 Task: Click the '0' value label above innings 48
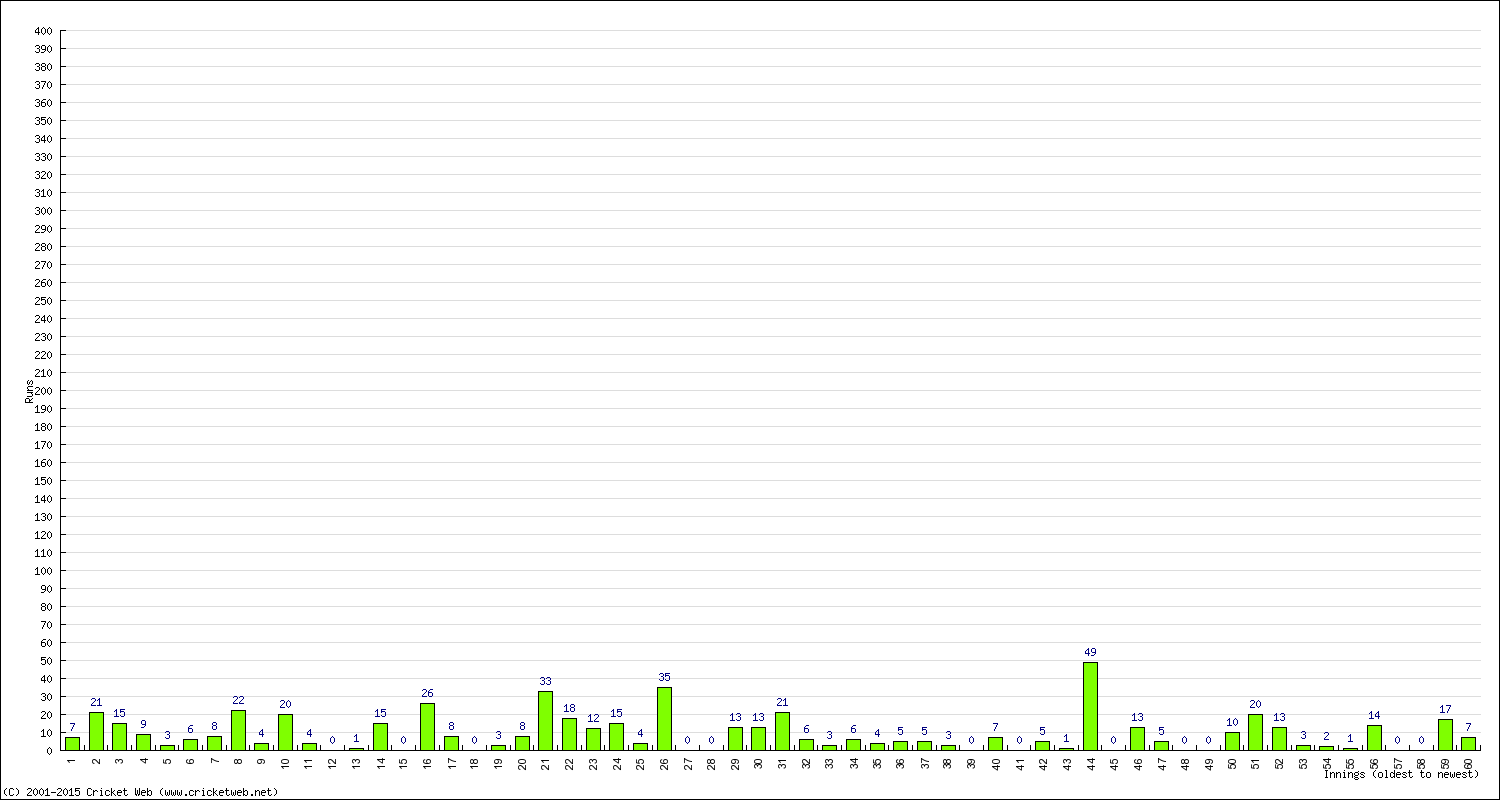(x=1184, y=741)
